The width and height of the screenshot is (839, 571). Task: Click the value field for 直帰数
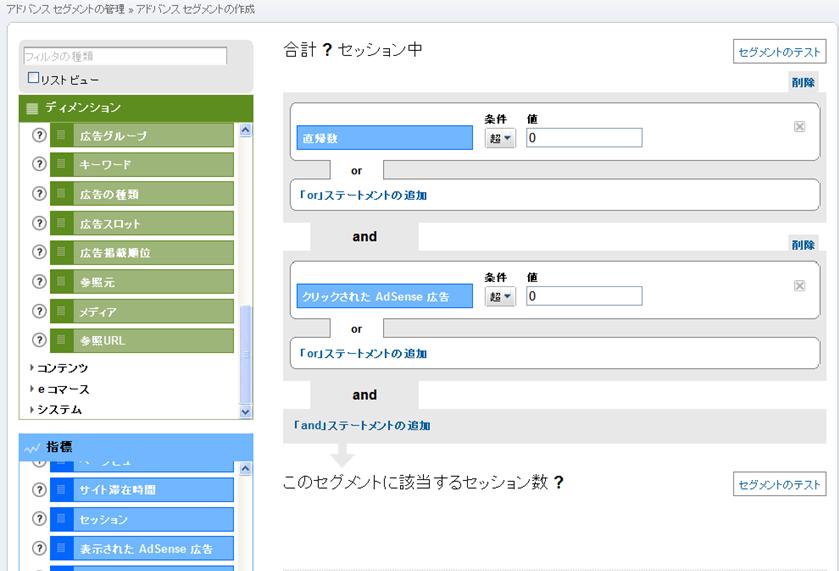coord(584,138)
